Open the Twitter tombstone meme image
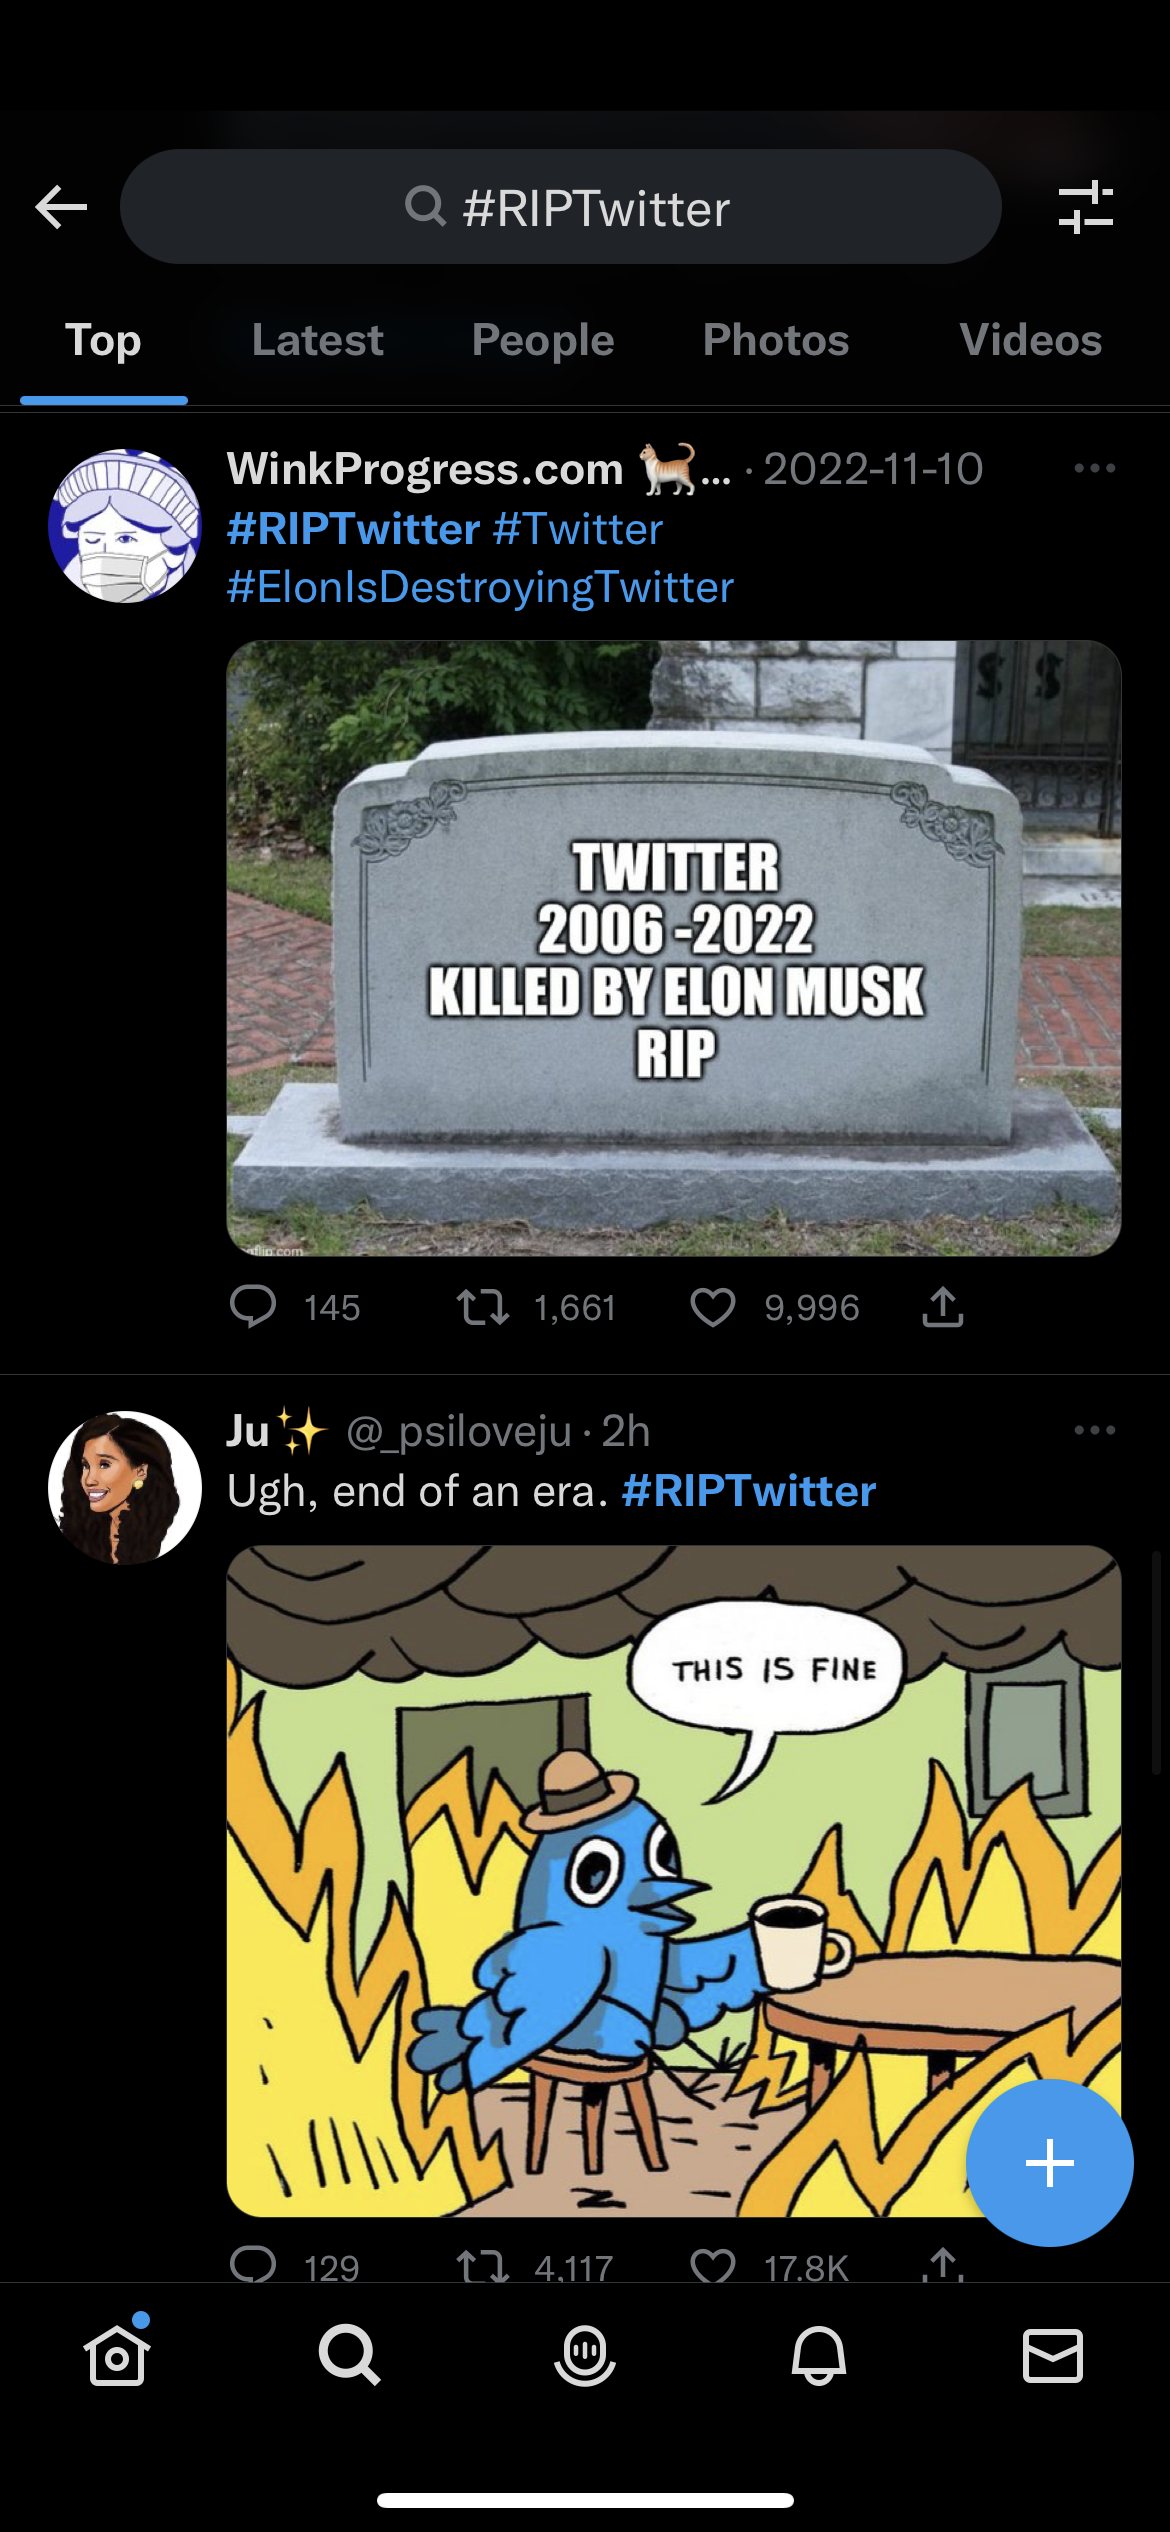1170x2532 pixels. tap(673, 948)
